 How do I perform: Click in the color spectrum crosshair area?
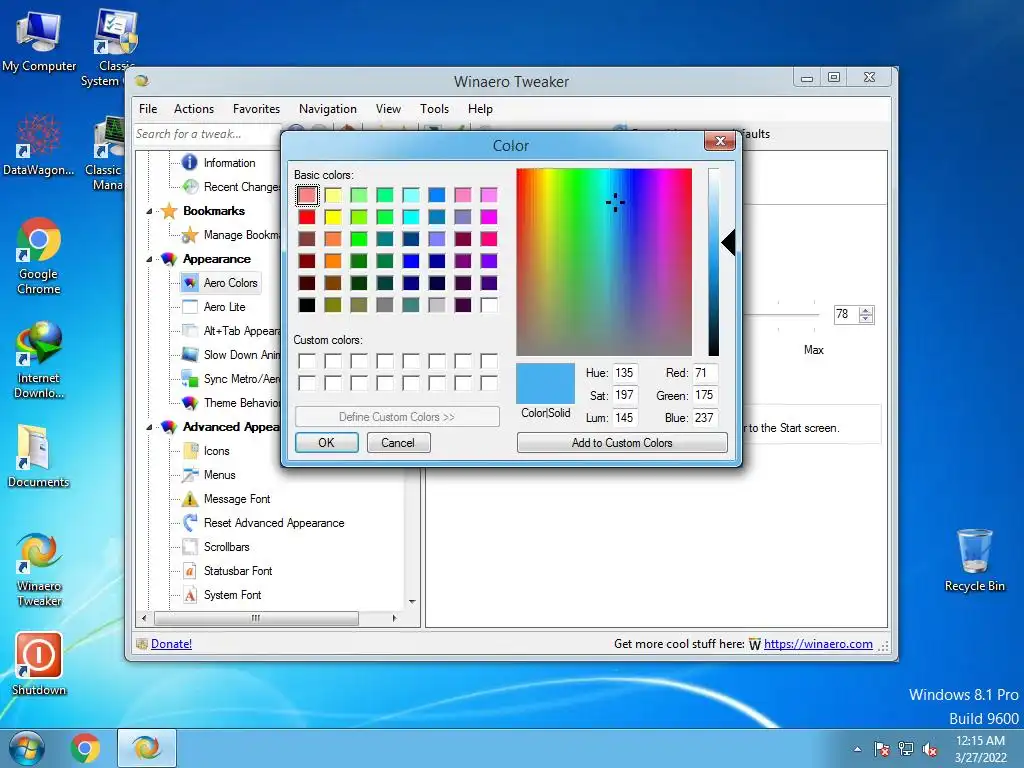click(615, 202)
